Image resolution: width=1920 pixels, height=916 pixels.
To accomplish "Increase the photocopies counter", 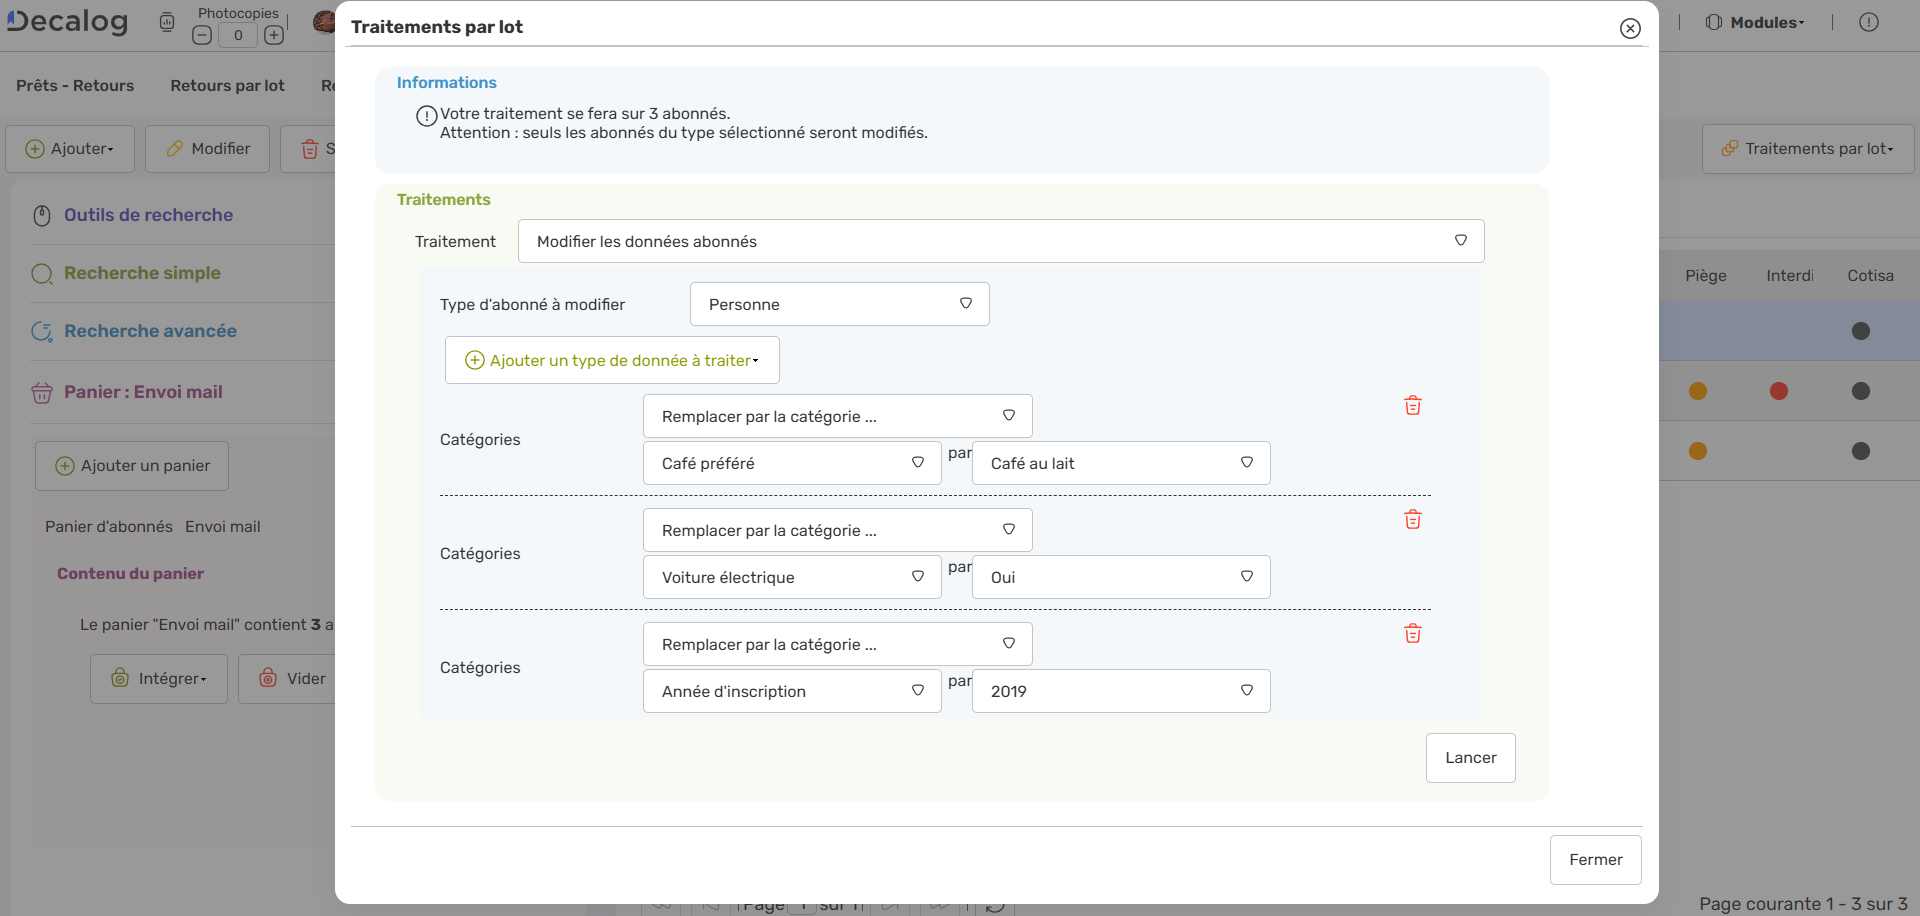I will (x=274, y=35).
